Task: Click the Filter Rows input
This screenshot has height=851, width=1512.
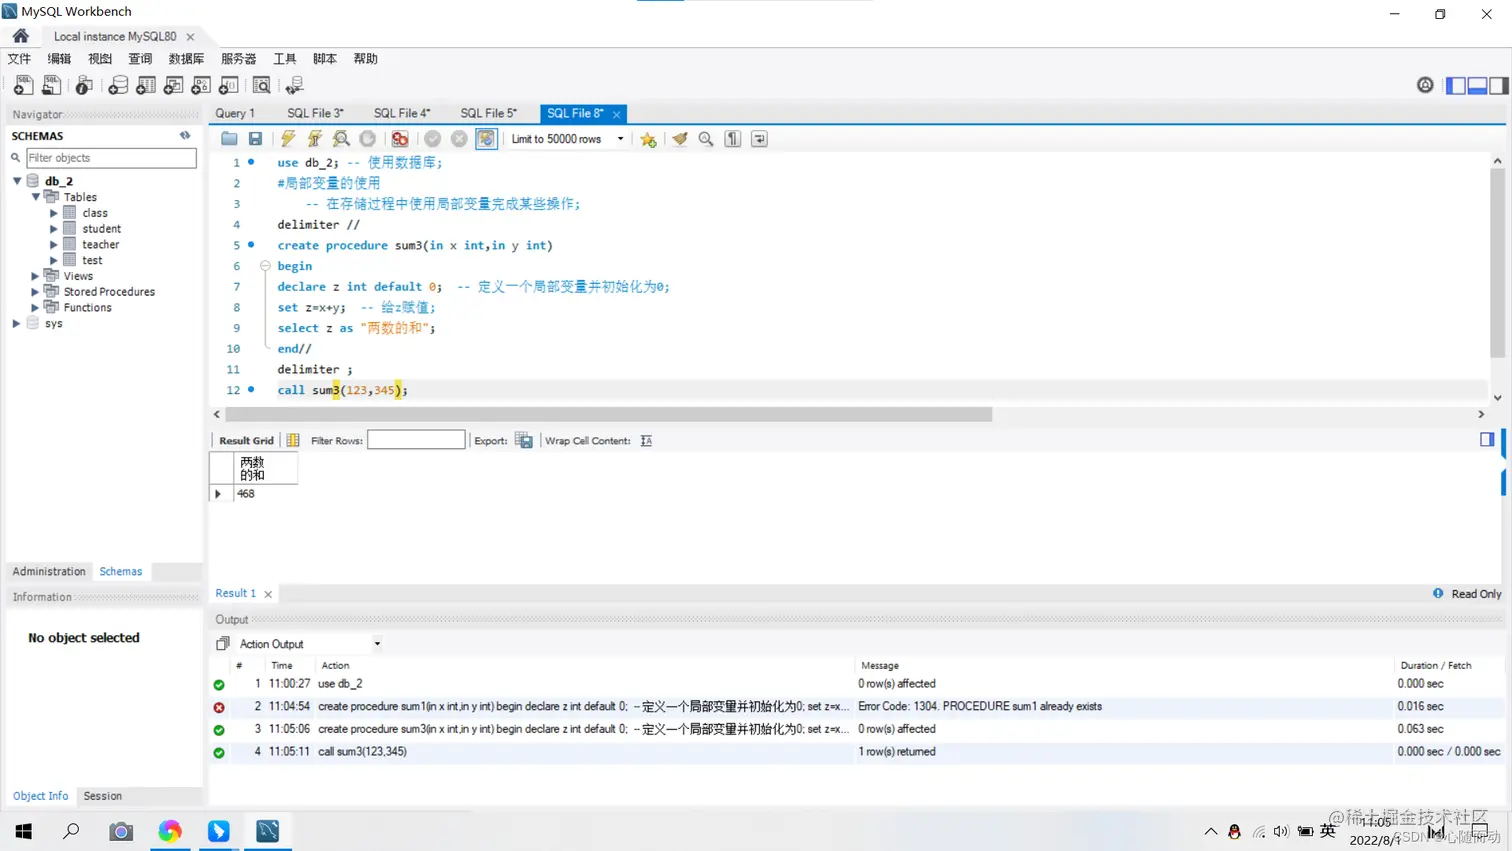Action: (x=416, y=440)
